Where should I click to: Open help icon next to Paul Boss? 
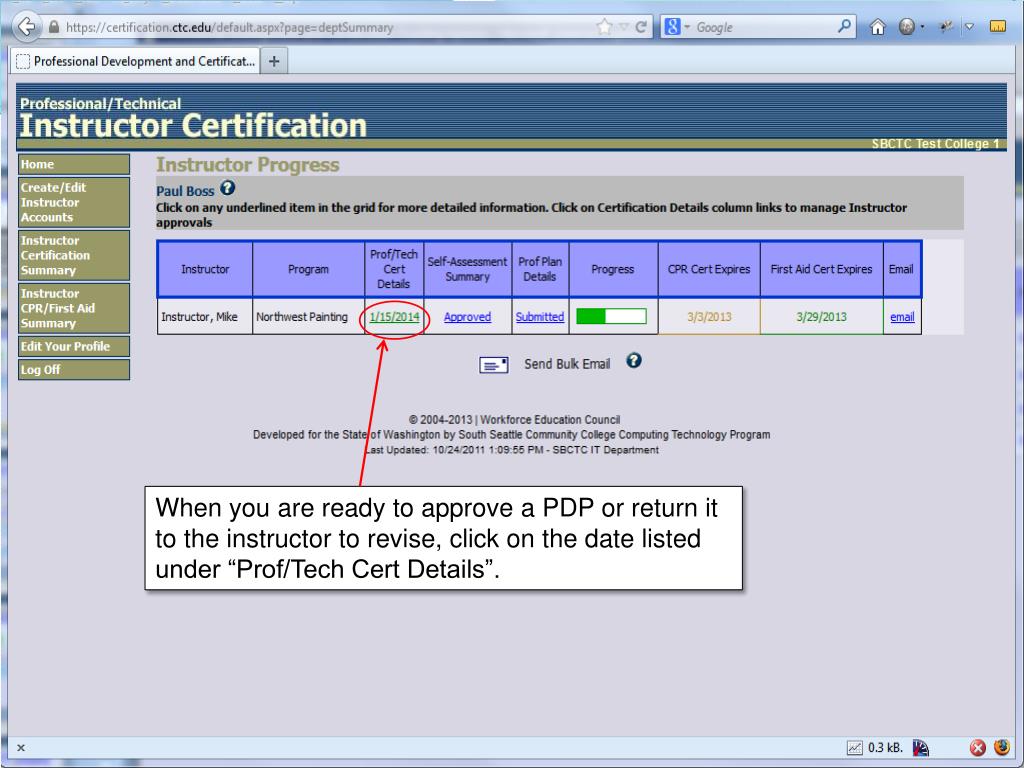[x=227, y=188]
